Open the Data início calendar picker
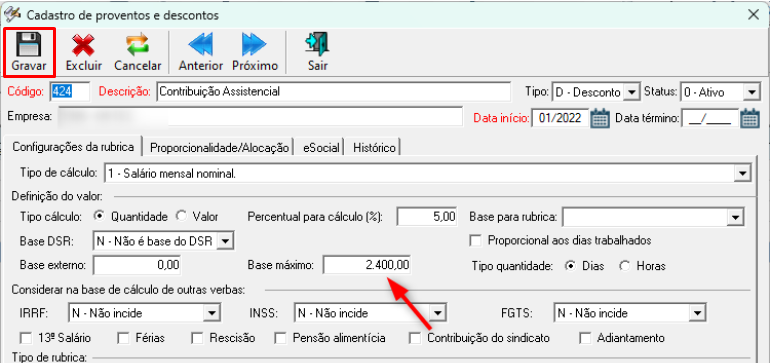Viewport: 771px width, 363px height. click(600, 119)
